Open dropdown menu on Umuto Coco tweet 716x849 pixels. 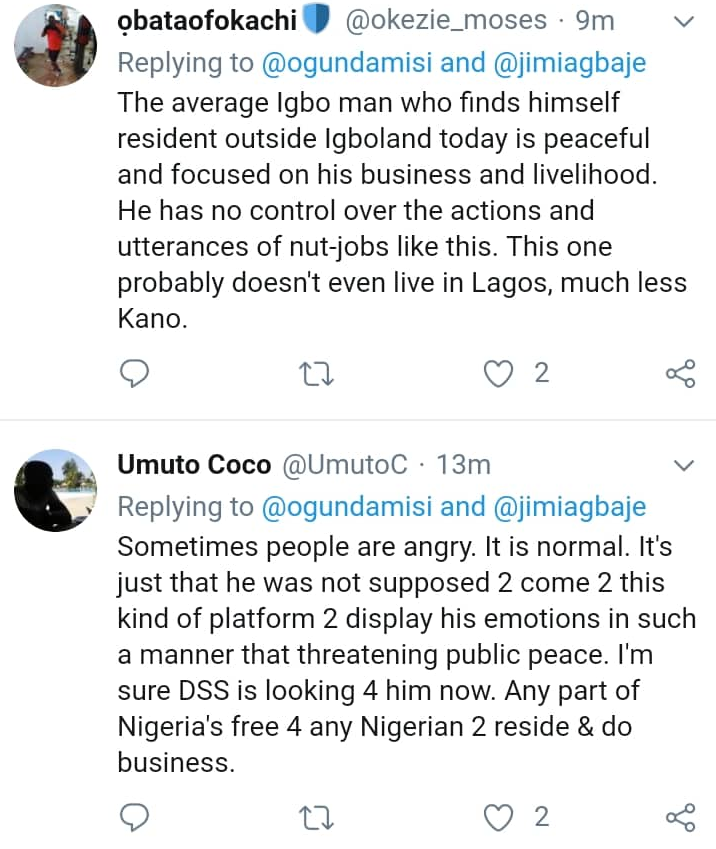click(x=684, y=465)
